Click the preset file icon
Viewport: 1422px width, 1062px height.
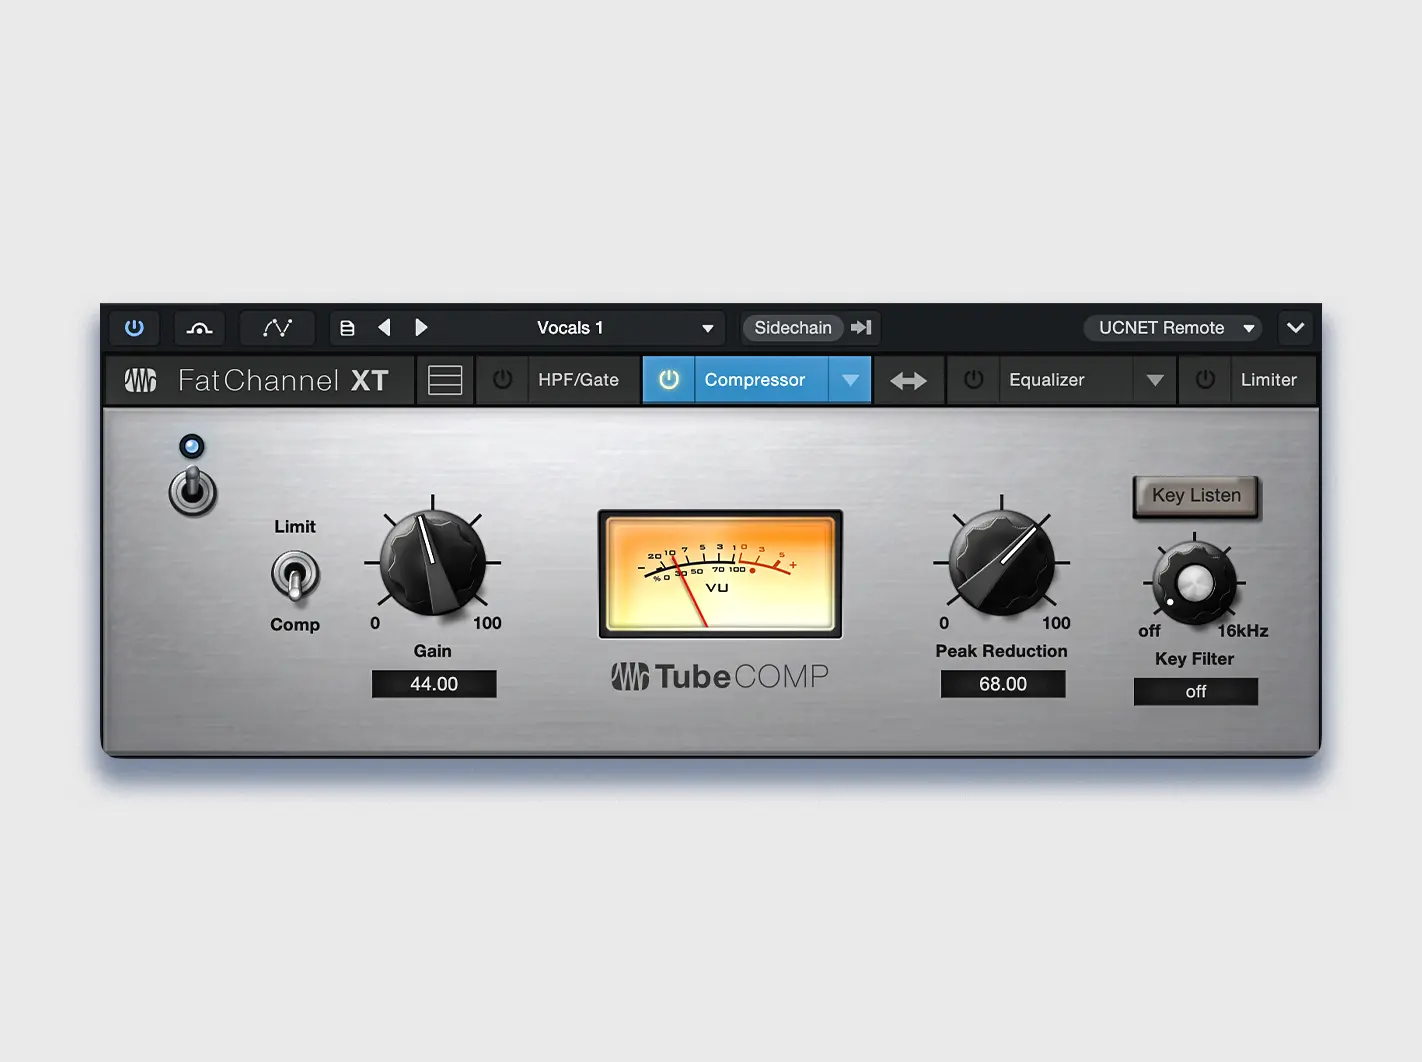coord(347,328)
